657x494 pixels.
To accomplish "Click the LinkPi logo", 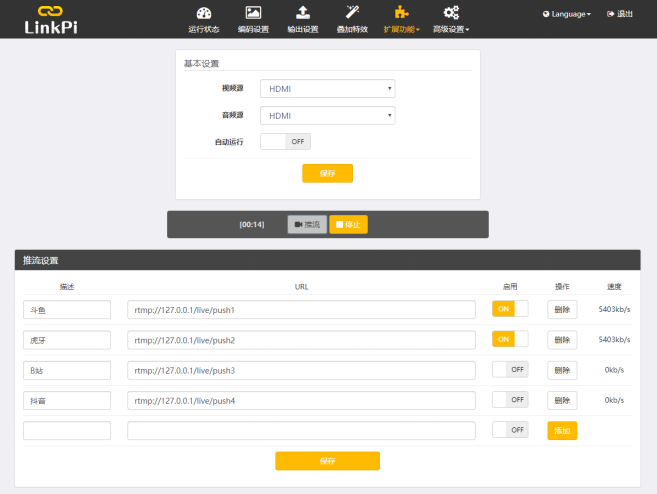I will click(x=51, y=20).
